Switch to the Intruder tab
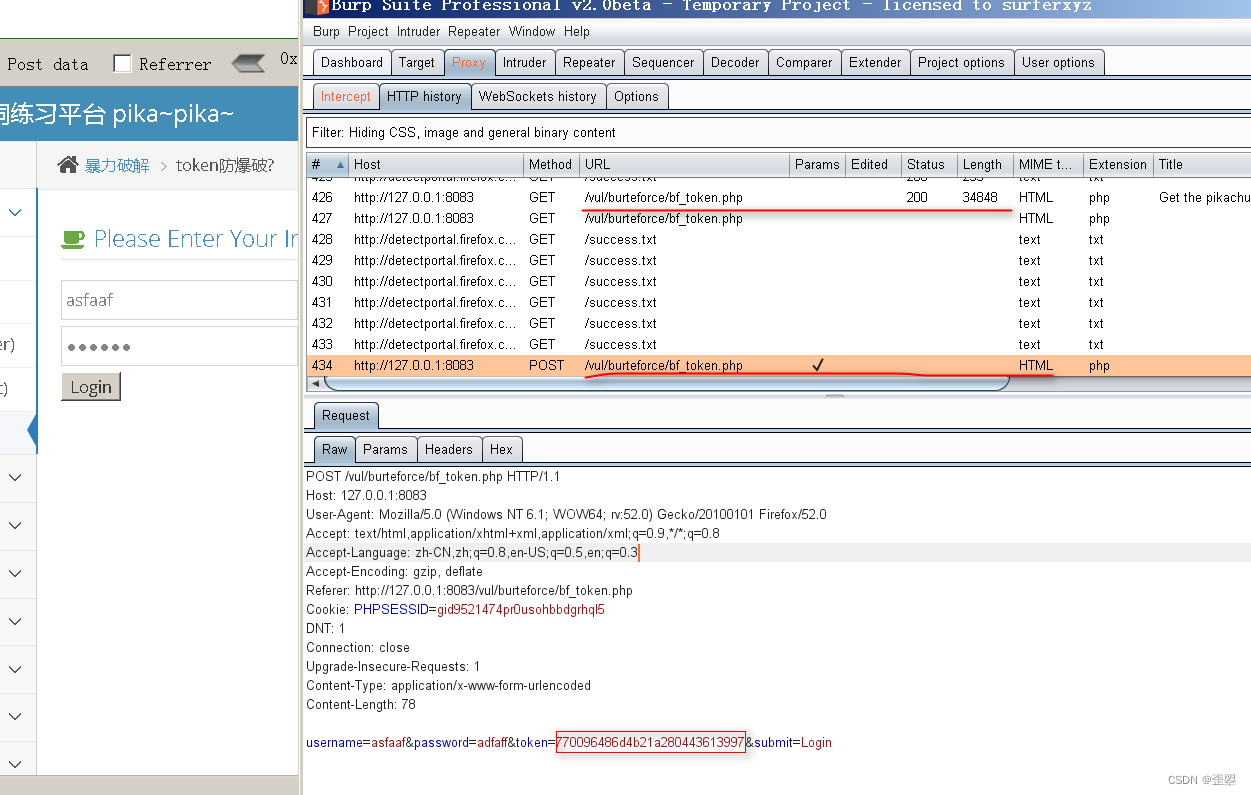Viewport: 1251px width, 795px height. [x=525, y=62]
